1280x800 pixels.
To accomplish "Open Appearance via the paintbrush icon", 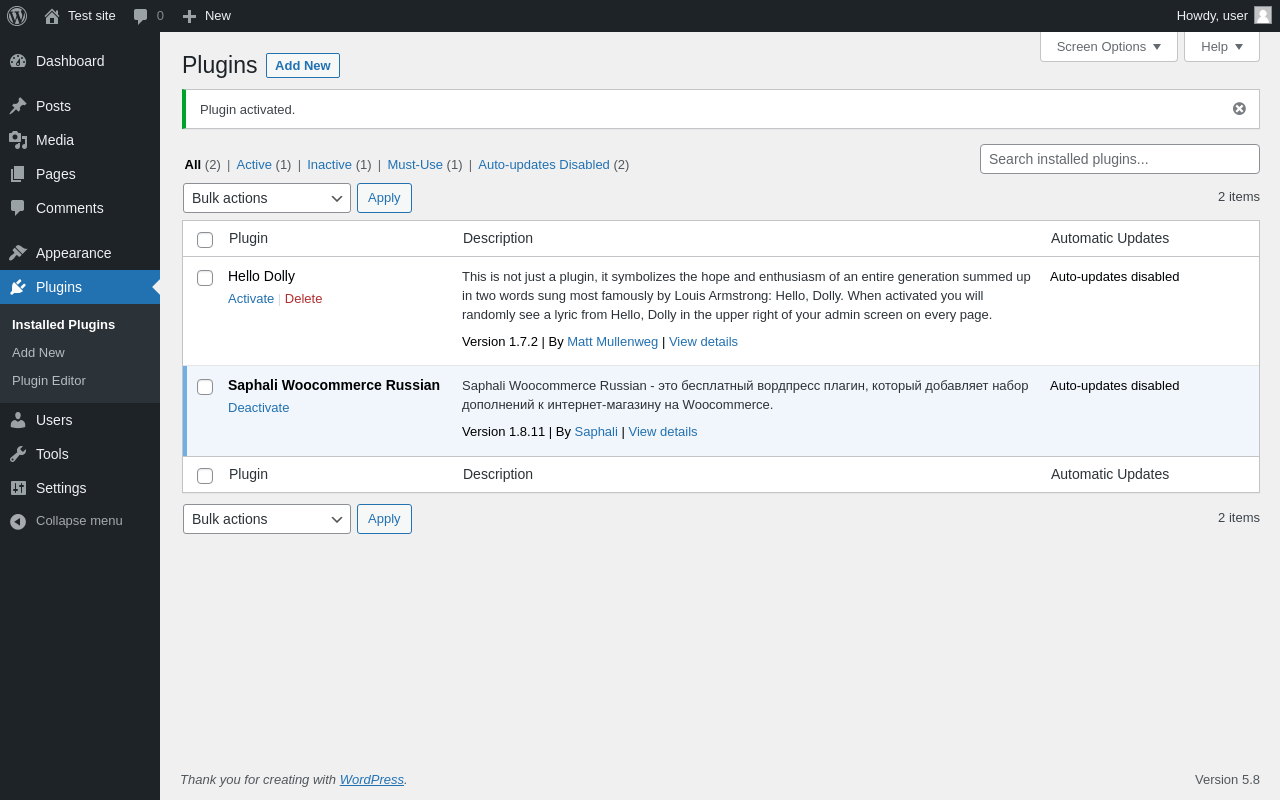I will [x=18, y=253].
